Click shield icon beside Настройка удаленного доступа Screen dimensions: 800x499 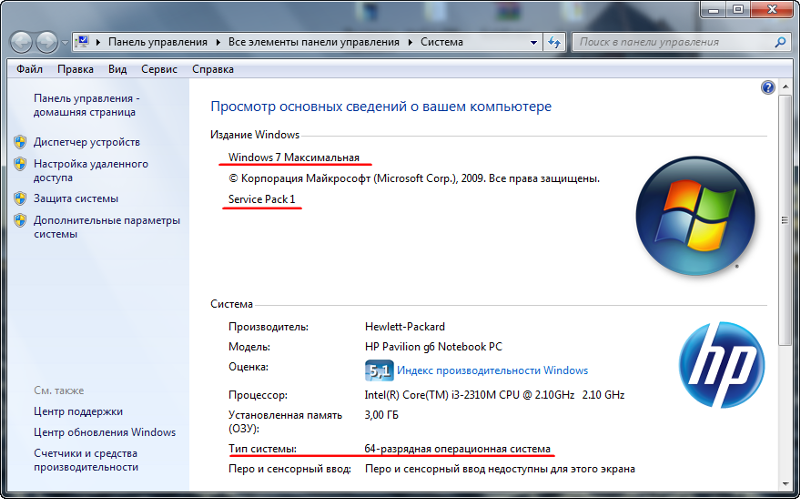click(x=20, y=164)
